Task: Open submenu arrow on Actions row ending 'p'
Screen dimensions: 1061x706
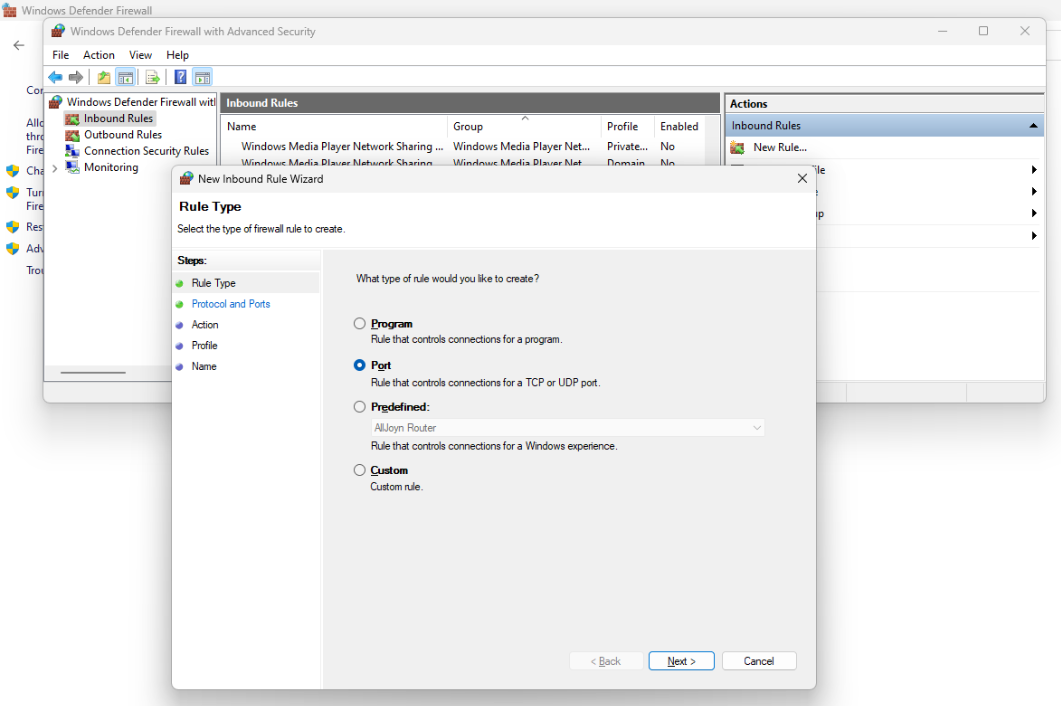Action: 1034,213
